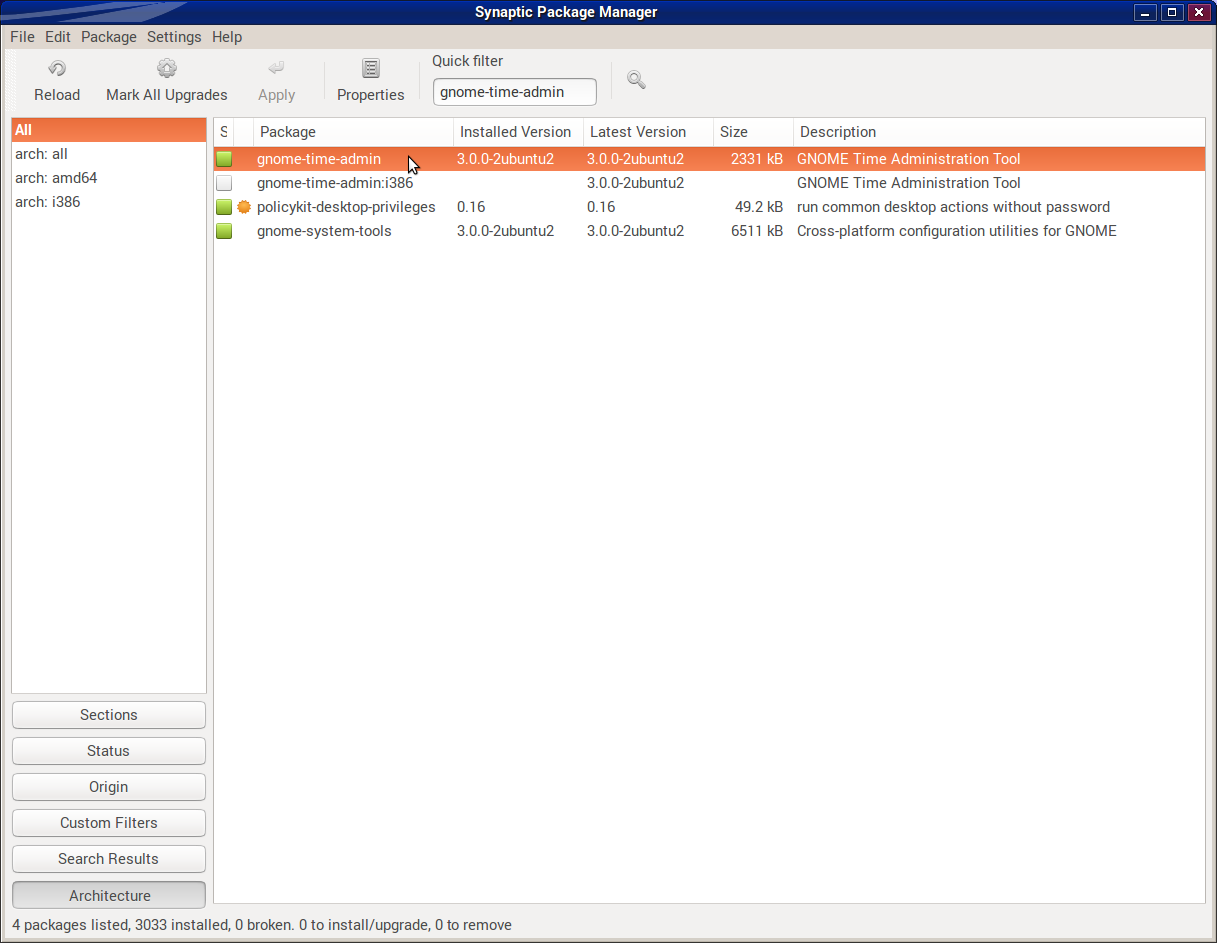The image size is (1217, 943).
Task: Toggle the status box of gnome-system-tools
Action: coord(224,231)
